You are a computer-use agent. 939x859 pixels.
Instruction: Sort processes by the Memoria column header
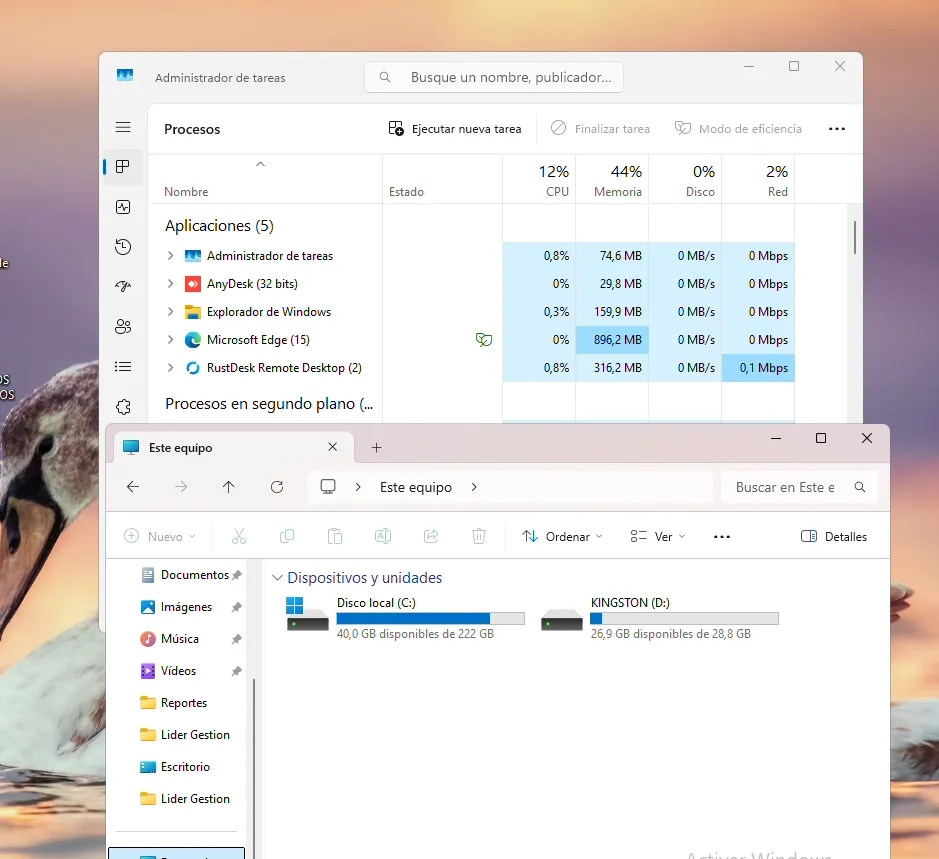(x=612, y=180)
